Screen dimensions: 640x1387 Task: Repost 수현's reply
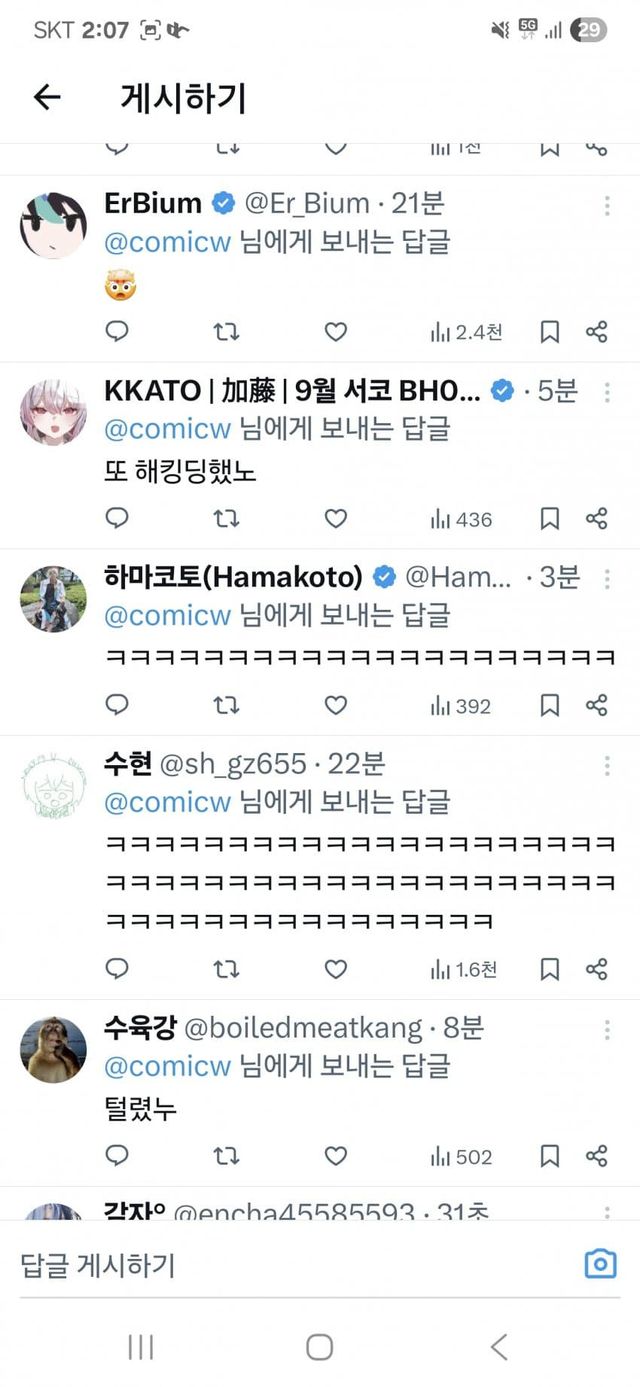(227, 969)
